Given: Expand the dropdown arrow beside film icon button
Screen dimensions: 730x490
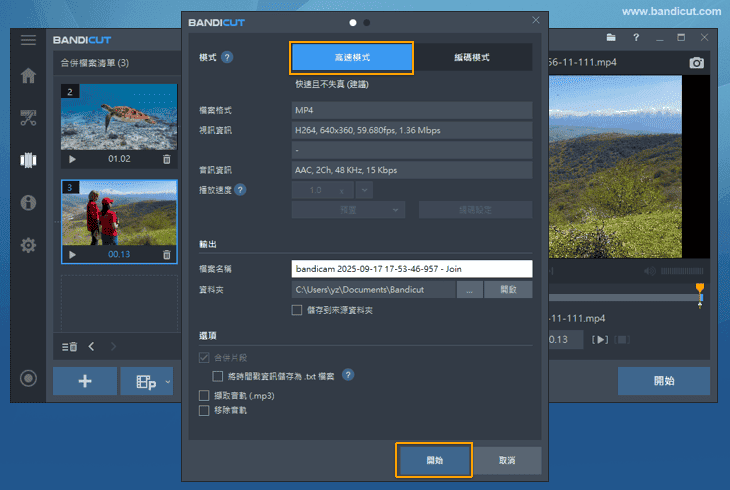Looking at the screenshot, I should coord(168,381).
